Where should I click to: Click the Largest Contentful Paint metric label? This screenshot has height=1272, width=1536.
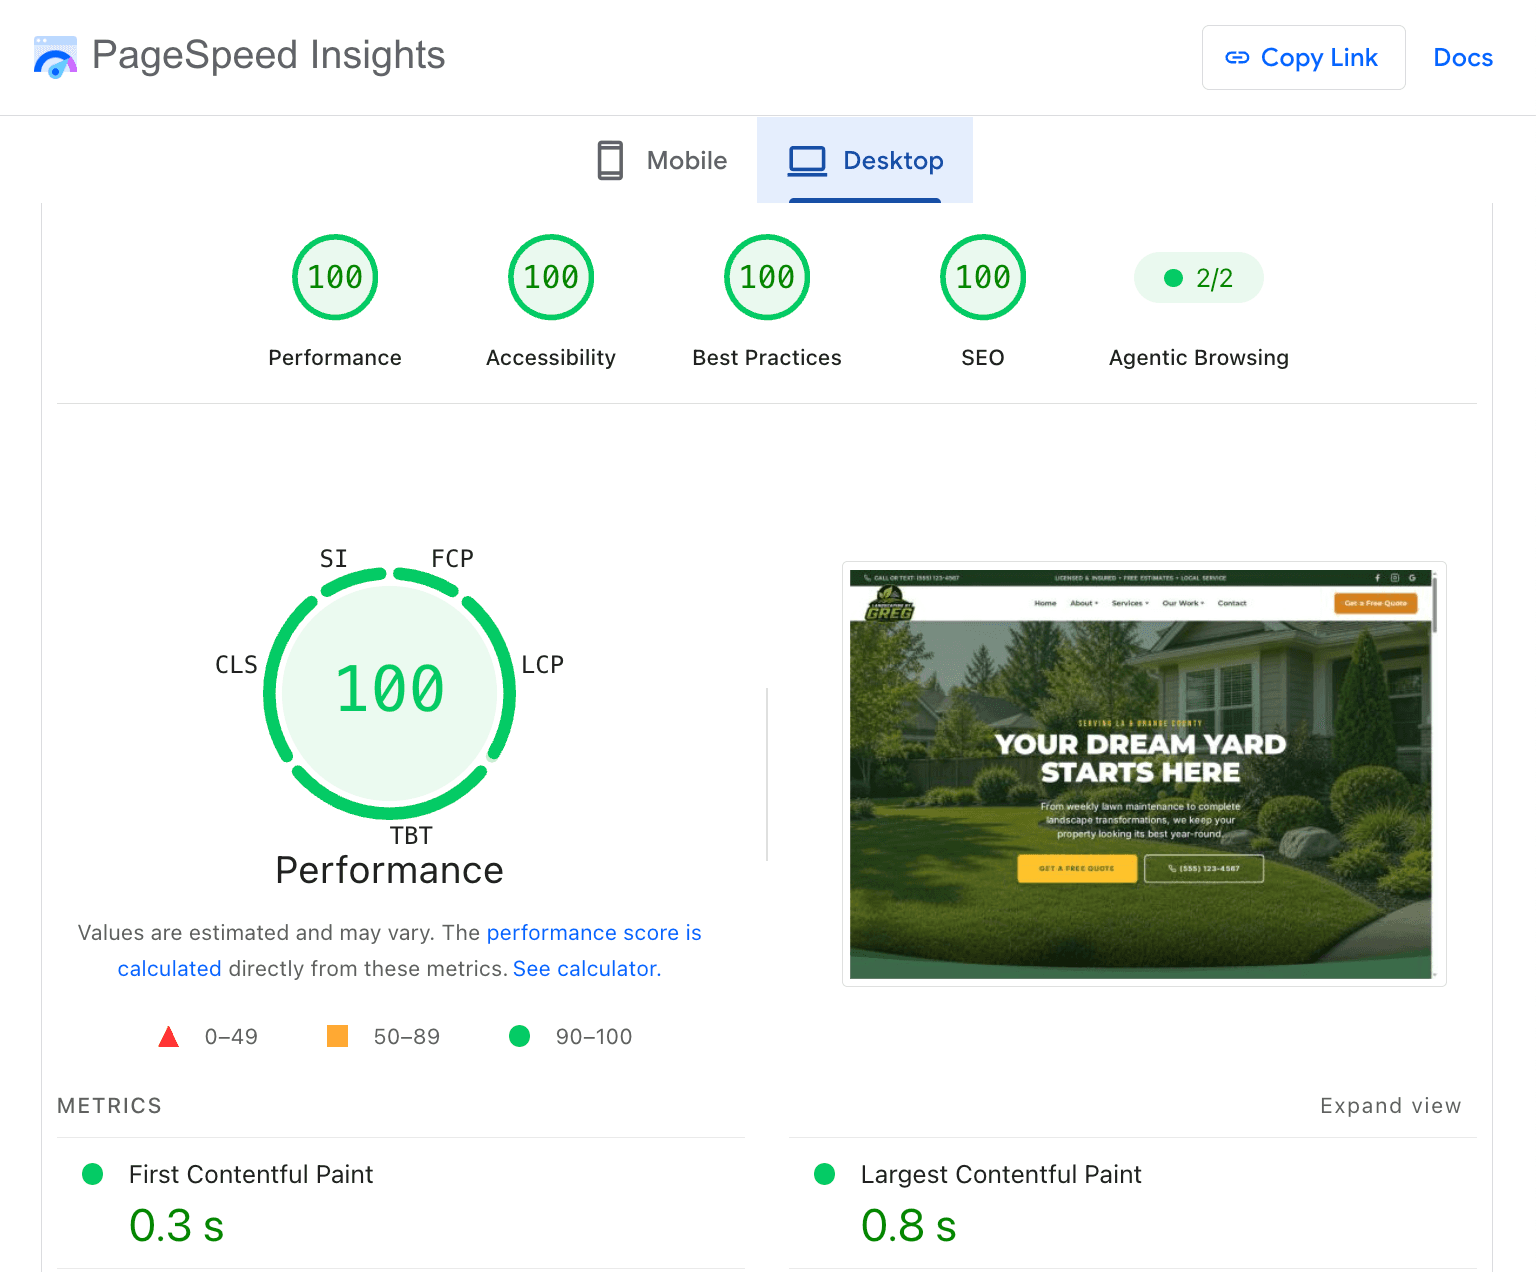1001,1174
